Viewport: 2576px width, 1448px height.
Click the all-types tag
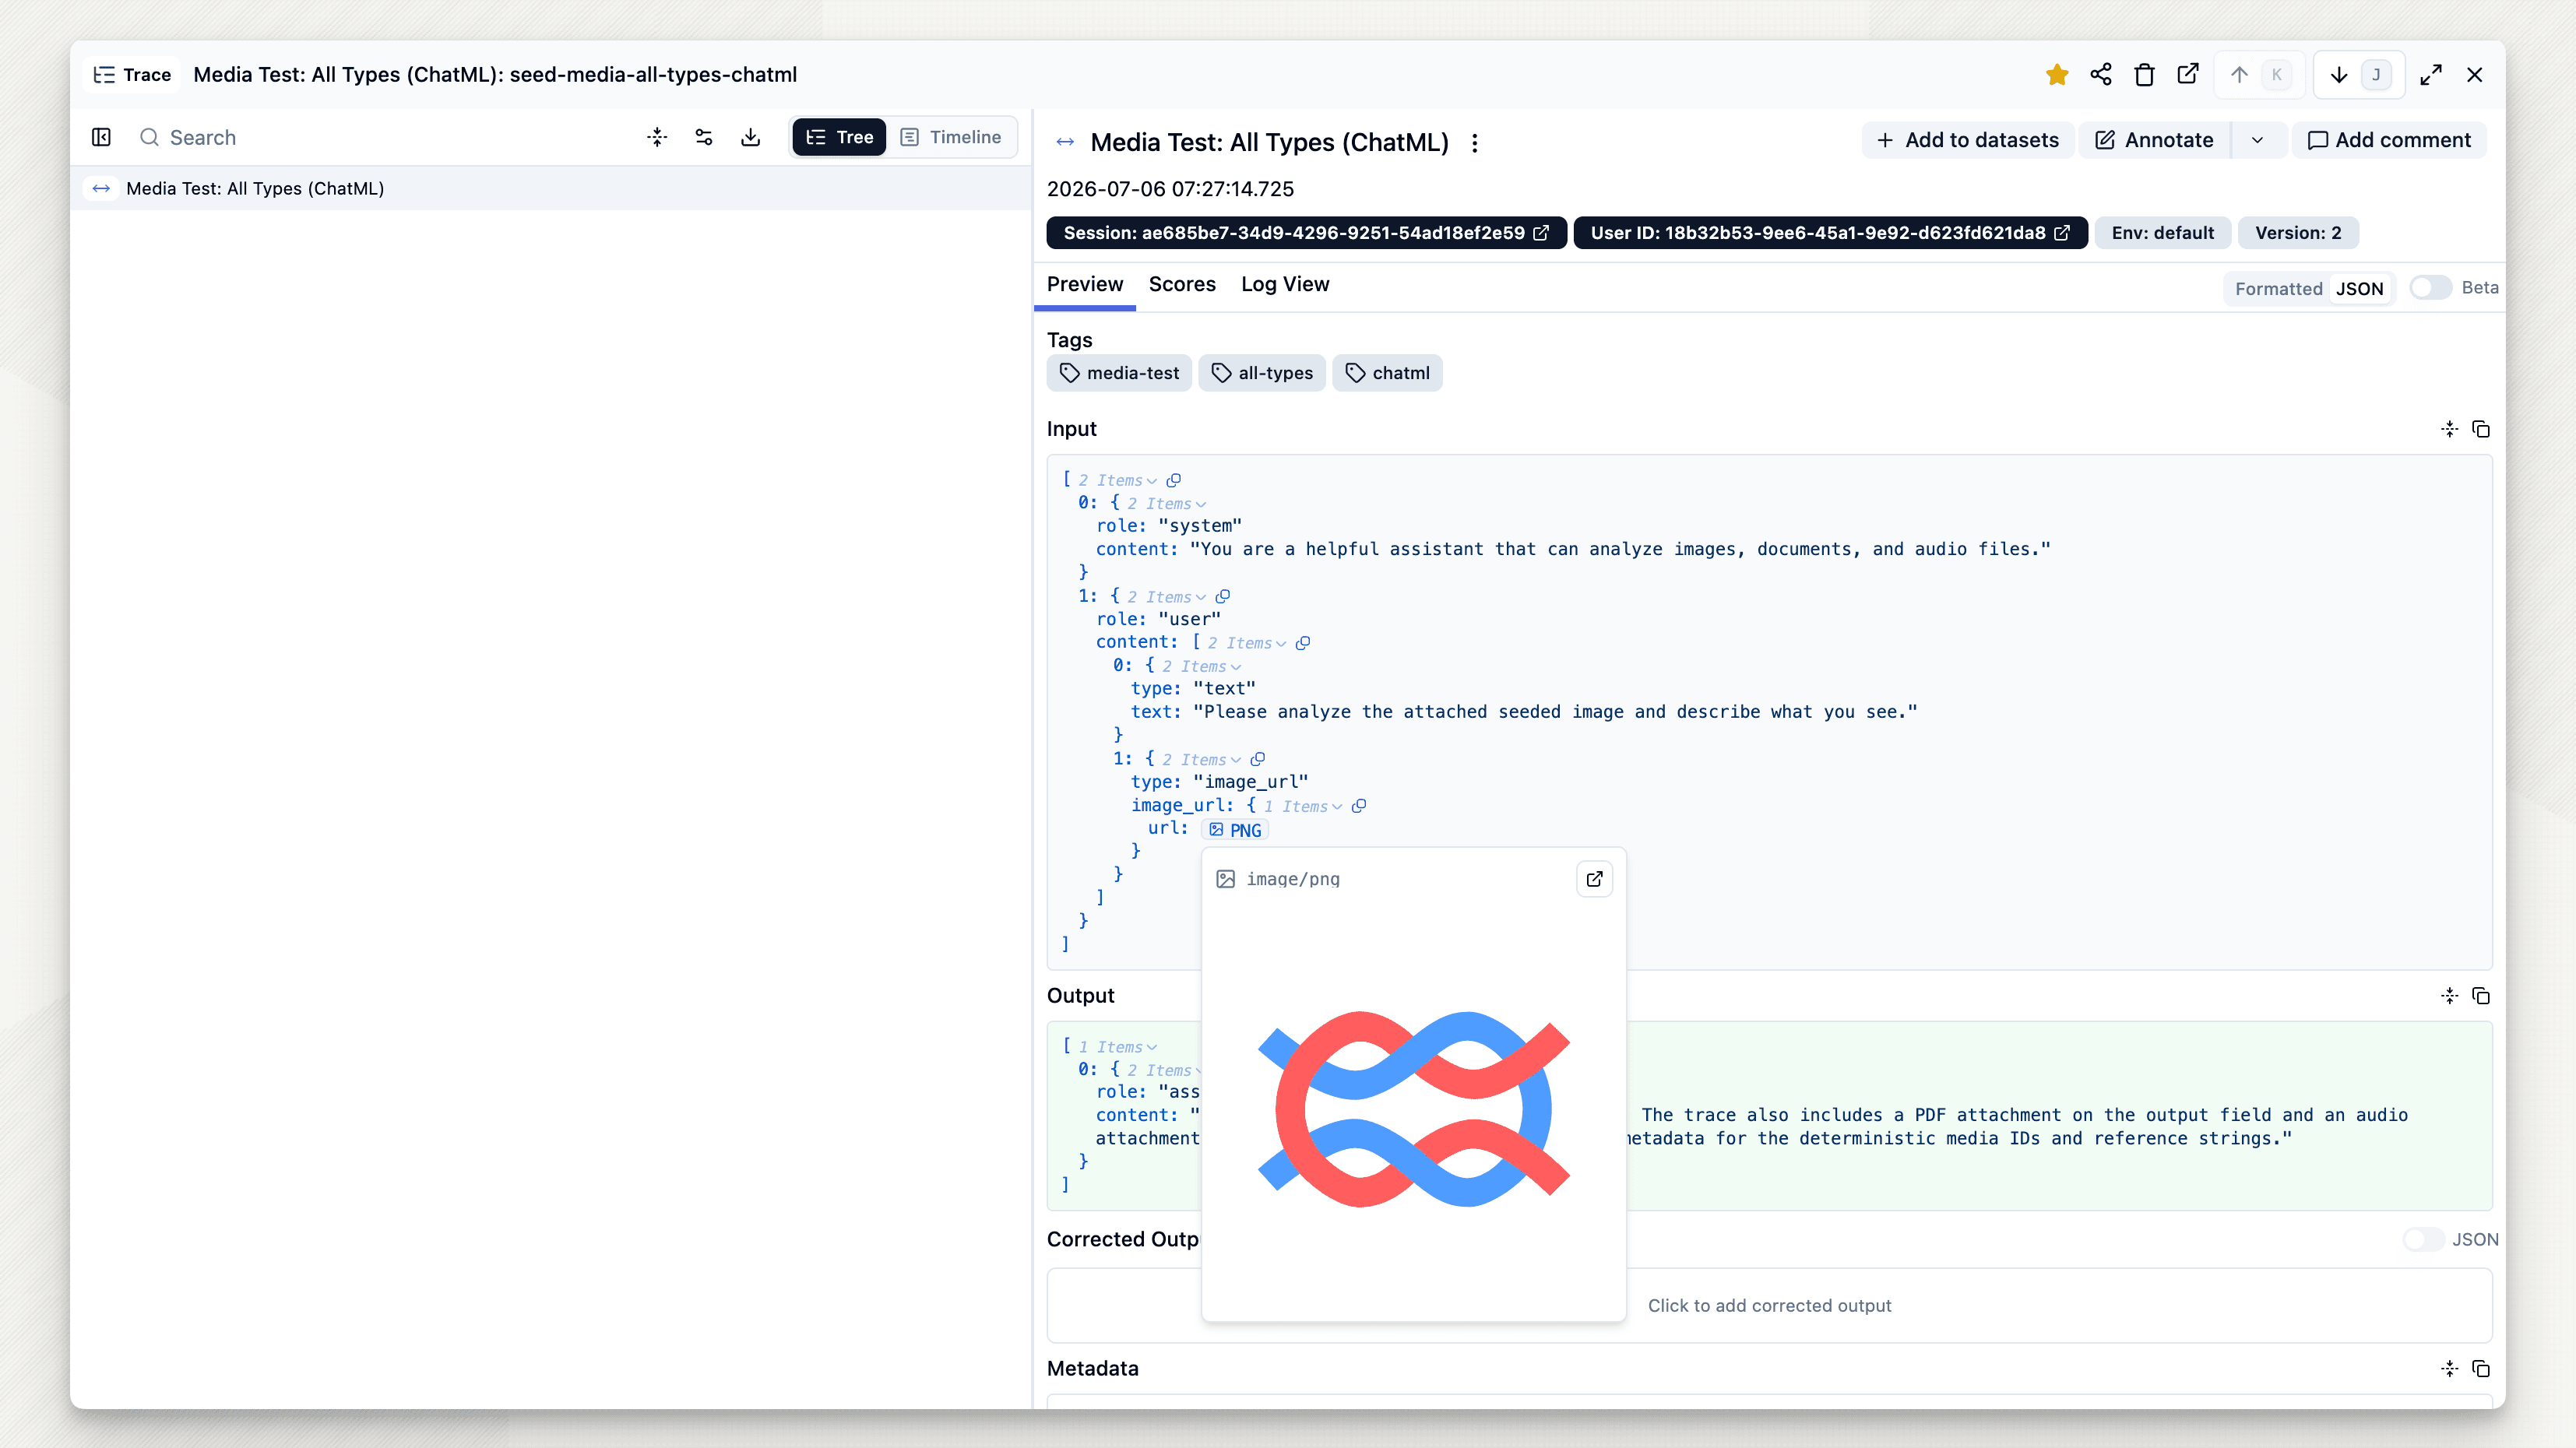coord(1262,373)
